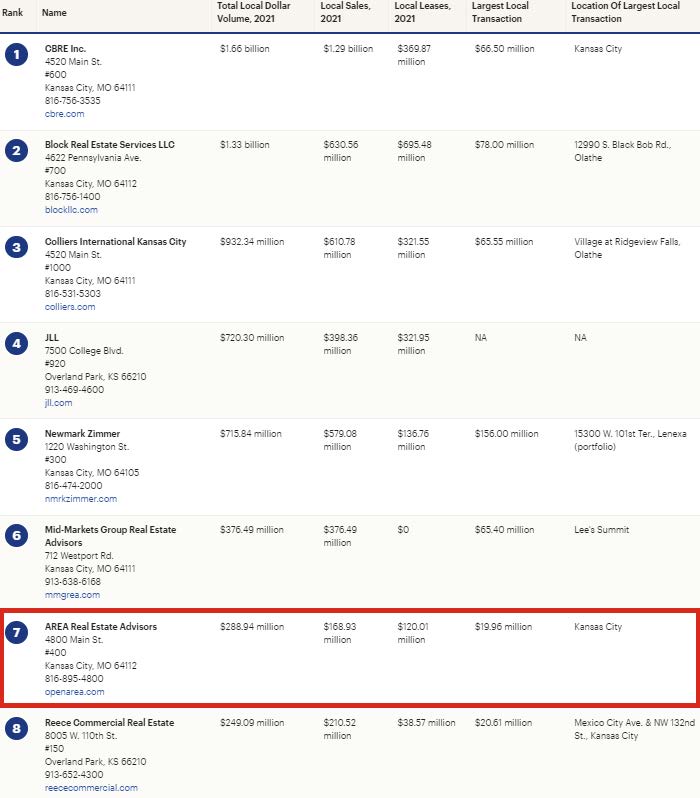Sort by Total Local Dollar Volume header
Screen dimensions: 700x798
[254, 12]
